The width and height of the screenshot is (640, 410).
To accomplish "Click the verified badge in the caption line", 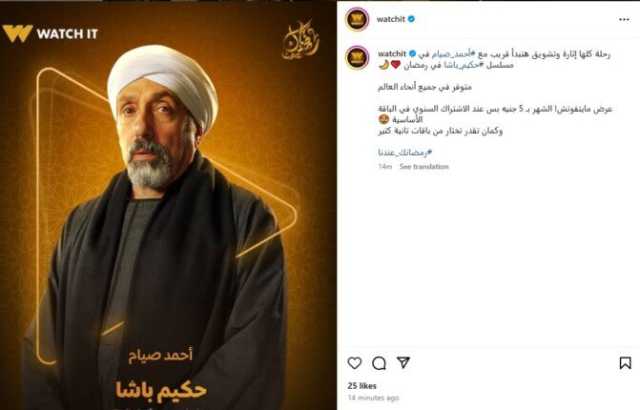I will click(x=413, y=53).
